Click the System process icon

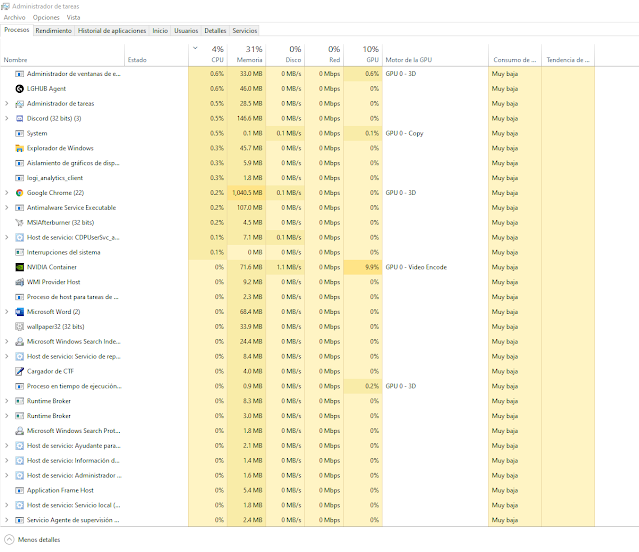coord(19,133)
